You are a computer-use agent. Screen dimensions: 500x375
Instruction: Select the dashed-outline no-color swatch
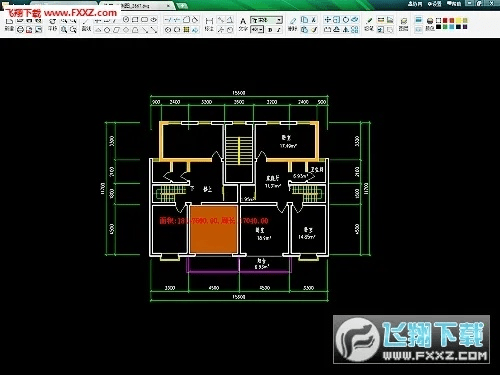[x=438, y=20]
